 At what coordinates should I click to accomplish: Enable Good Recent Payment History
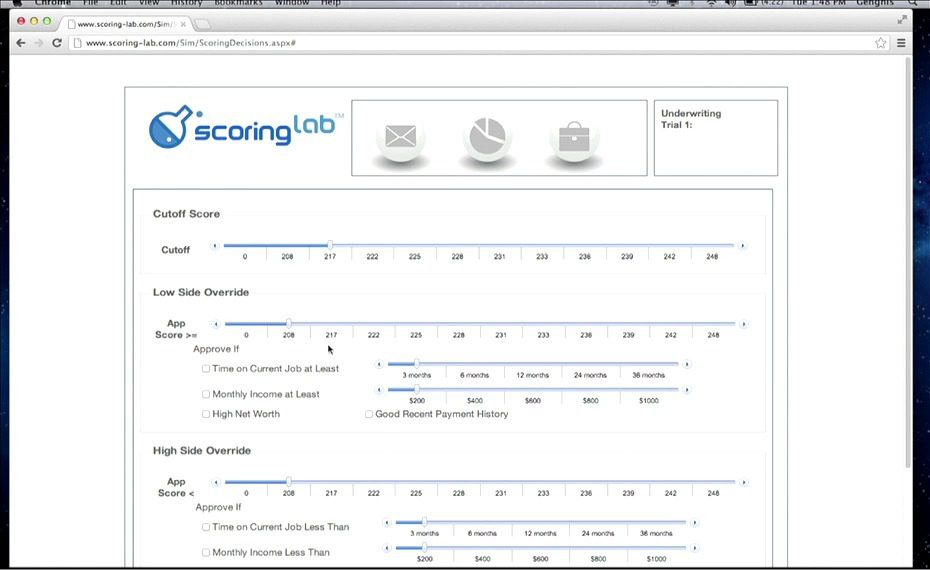click(x=369, y=414)
